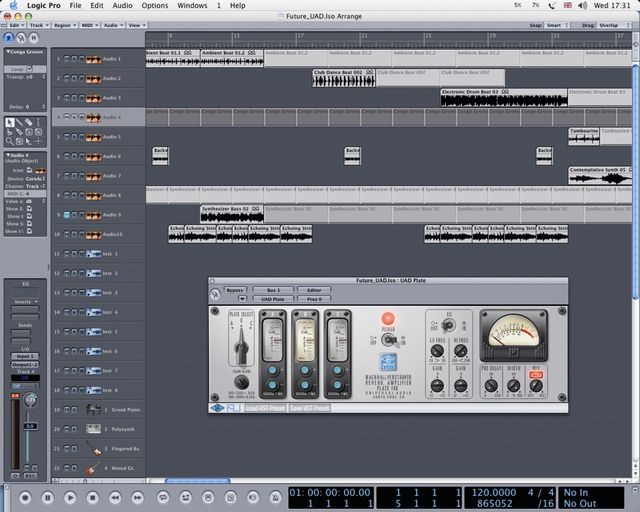Collapse the Conga Groove region parameters triangle

pos(7,52)
